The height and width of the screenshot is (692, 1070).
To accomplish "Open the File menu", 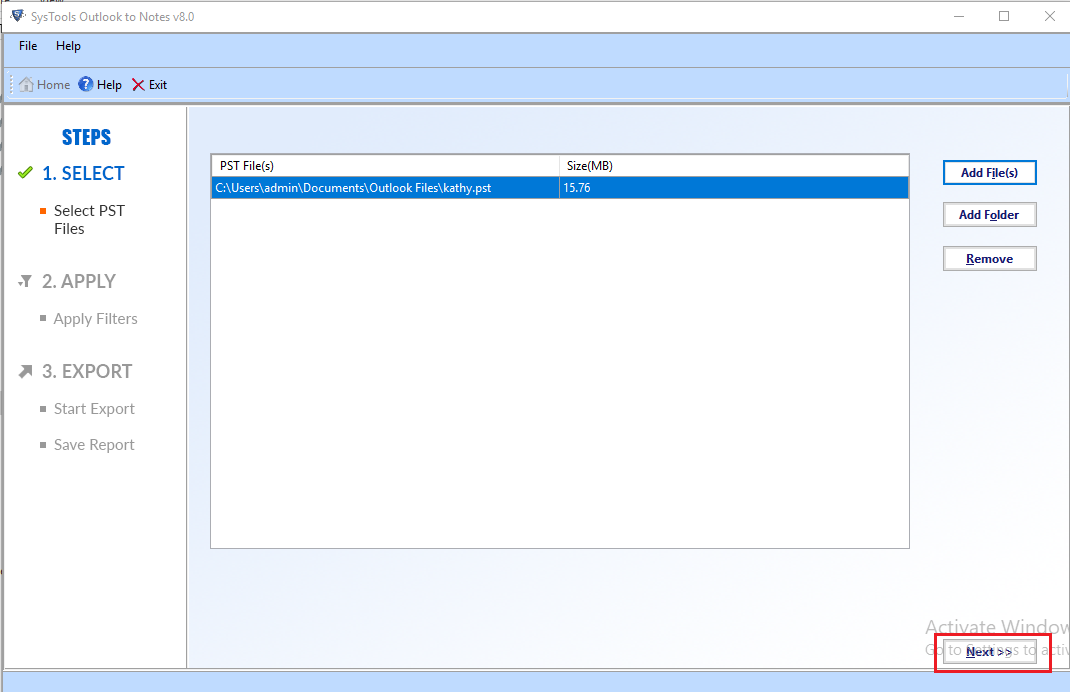I will [x=28, y=46].
